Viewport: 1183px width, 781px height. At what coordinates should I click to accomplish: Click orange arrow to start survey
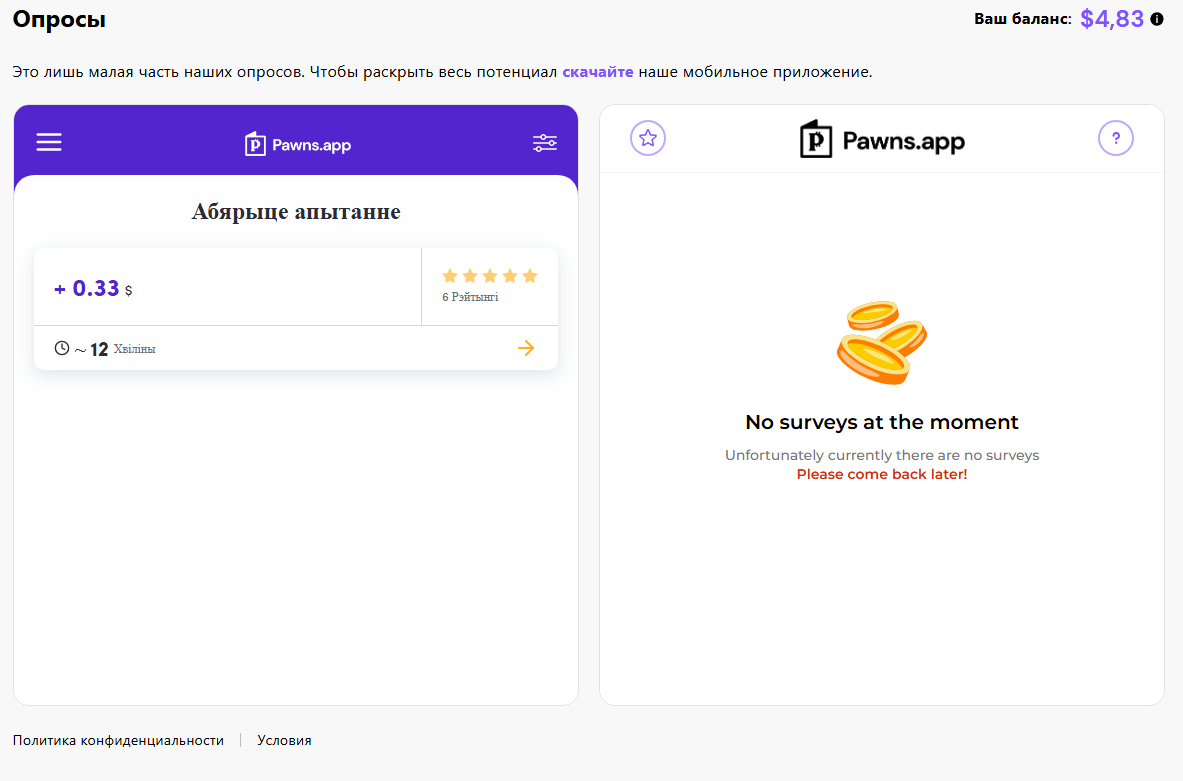click(x=526, y=348)
